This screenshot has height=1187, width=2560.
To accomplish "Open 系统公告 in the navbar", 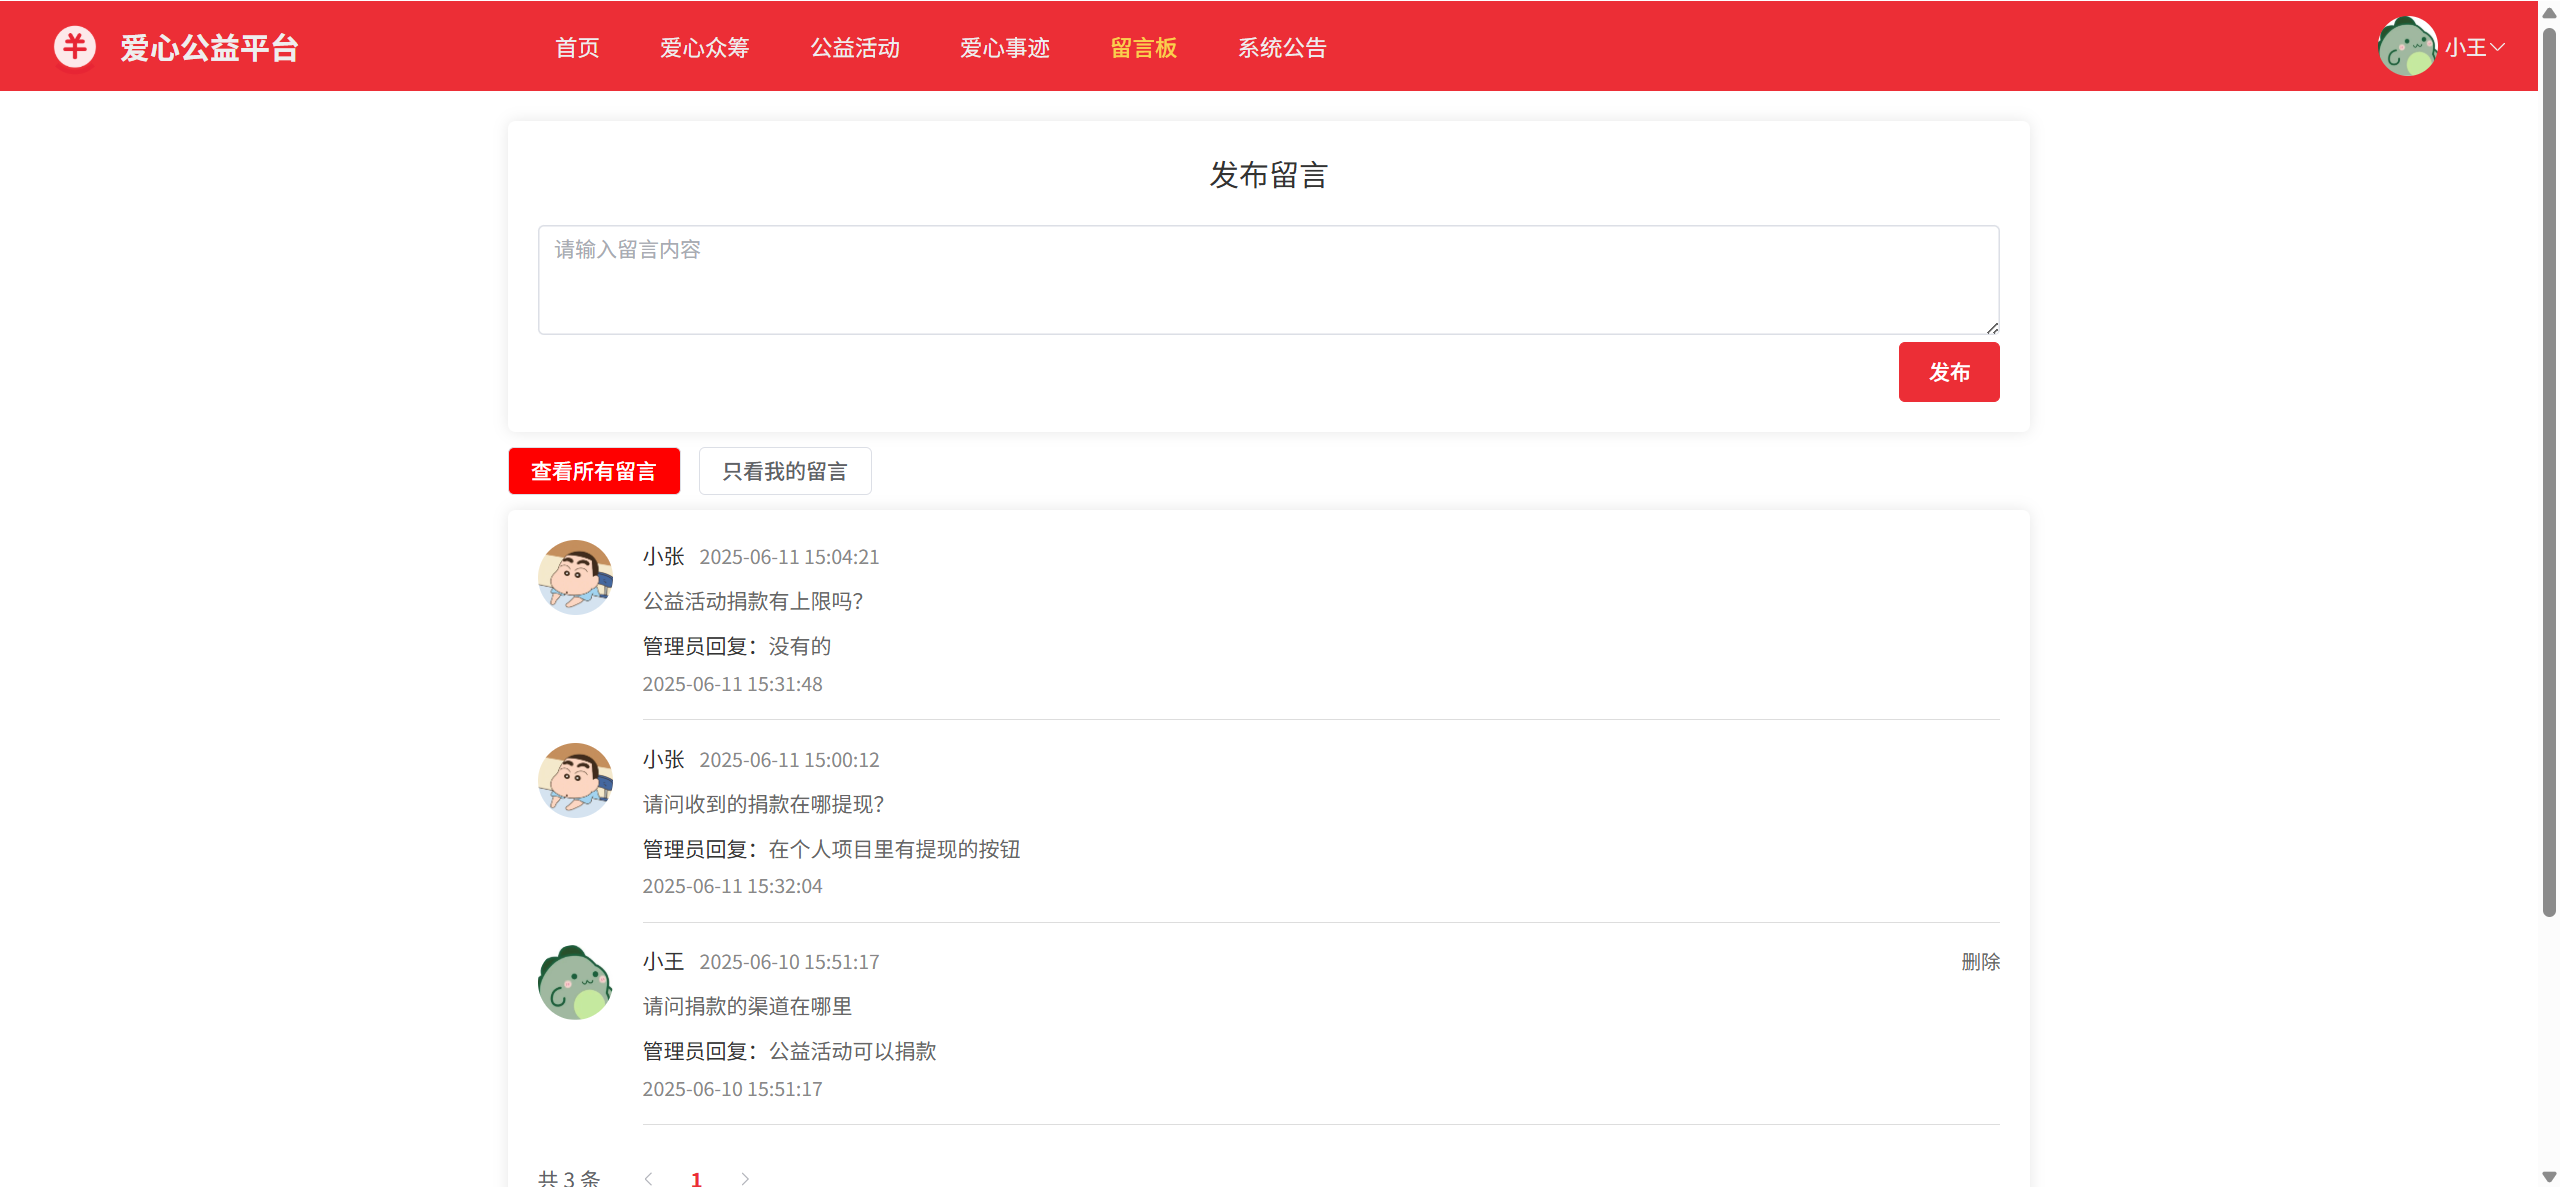I will pos(1282,48).
